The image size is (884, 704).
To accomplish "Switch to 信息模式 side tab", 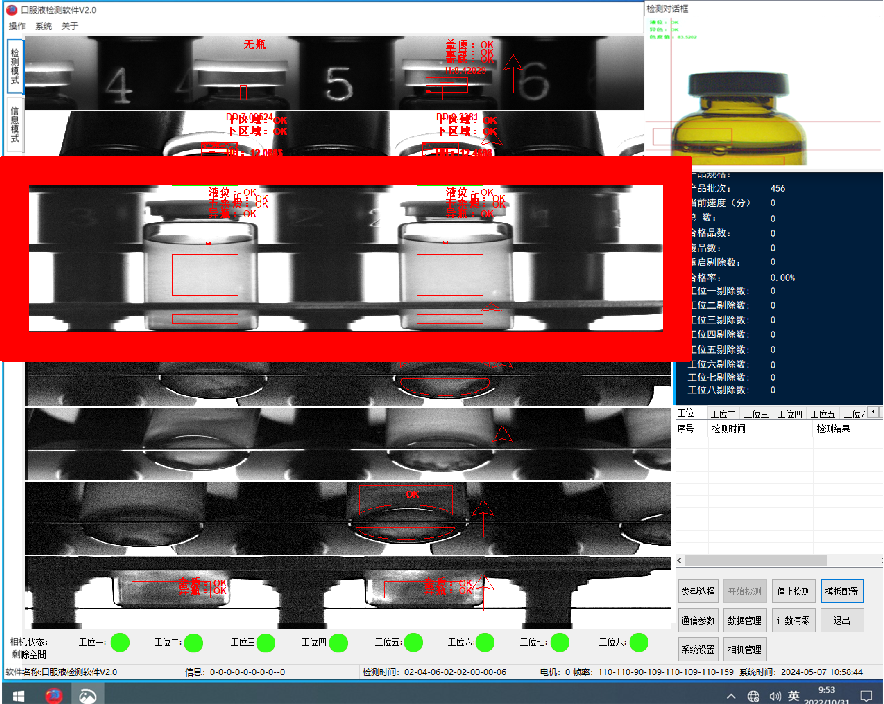I will coord(14,125).
